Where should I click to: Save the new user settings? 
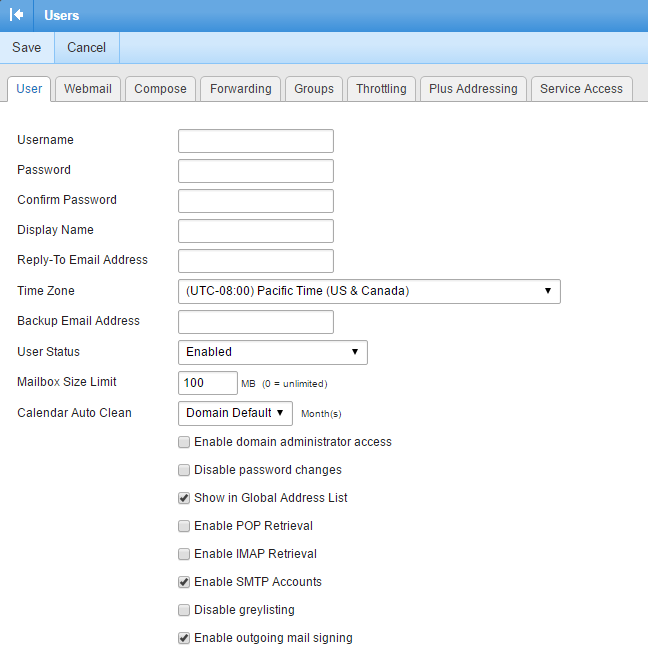[27, 47]
